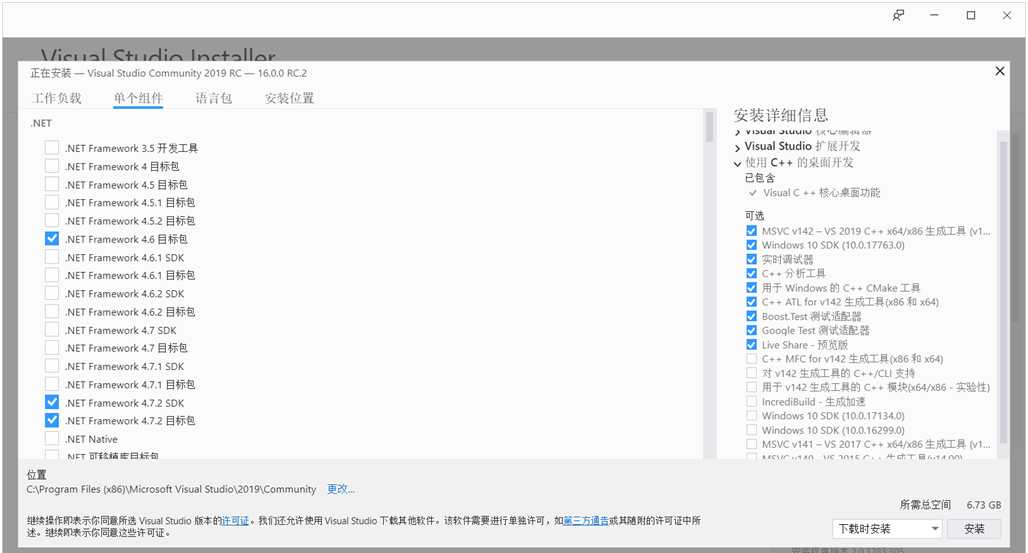Open the 许可证 license link
The height and width of the screenshot is (553, 1028).
[x=235, y=520]
